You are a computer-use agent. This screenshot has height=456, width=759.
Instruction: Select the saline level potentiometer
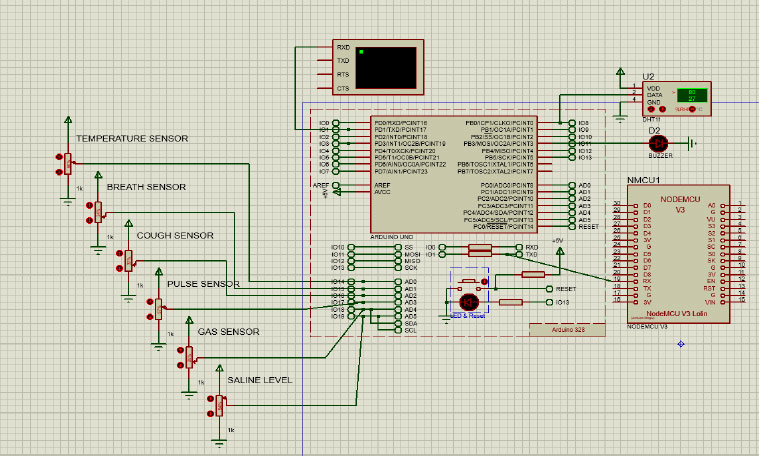220,404
